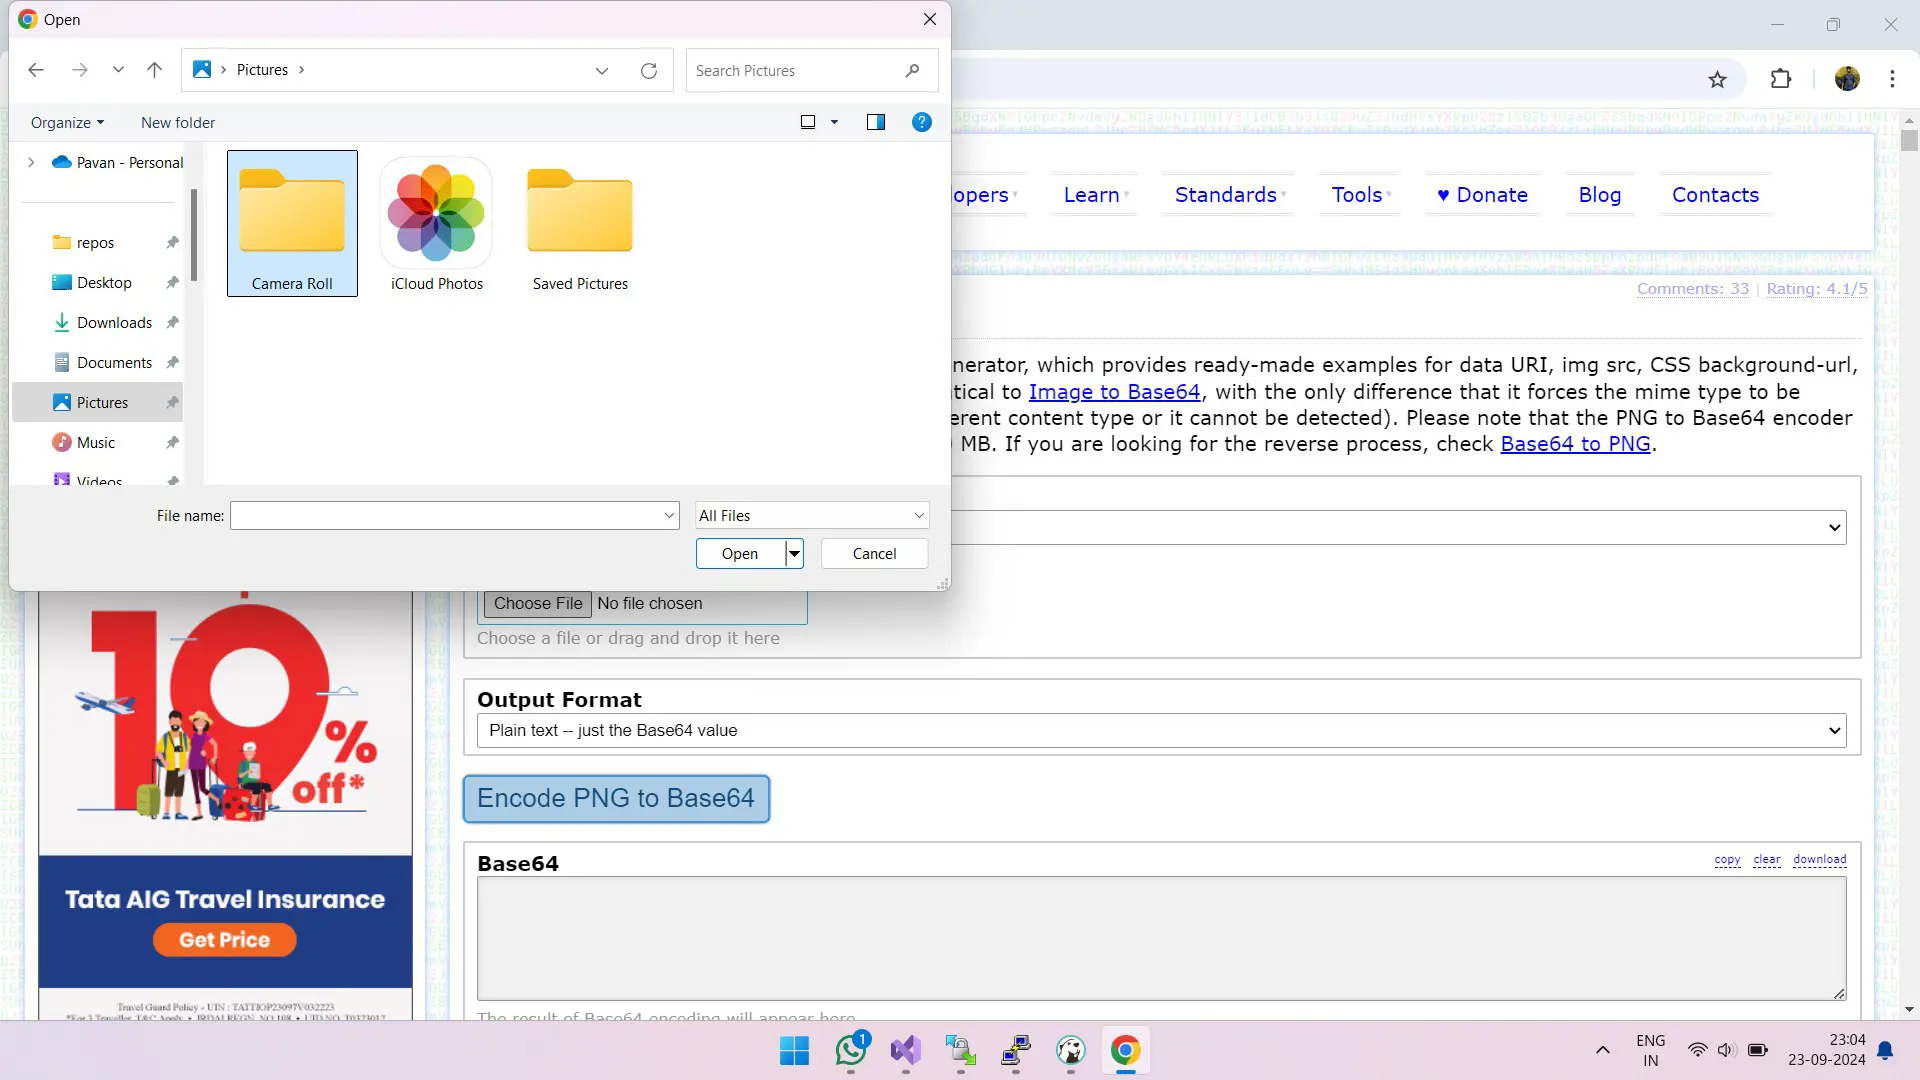The width and height of the screenshot is (1920, 1080).
Task: Go back in the Open dialog
Action: [36, 70]
